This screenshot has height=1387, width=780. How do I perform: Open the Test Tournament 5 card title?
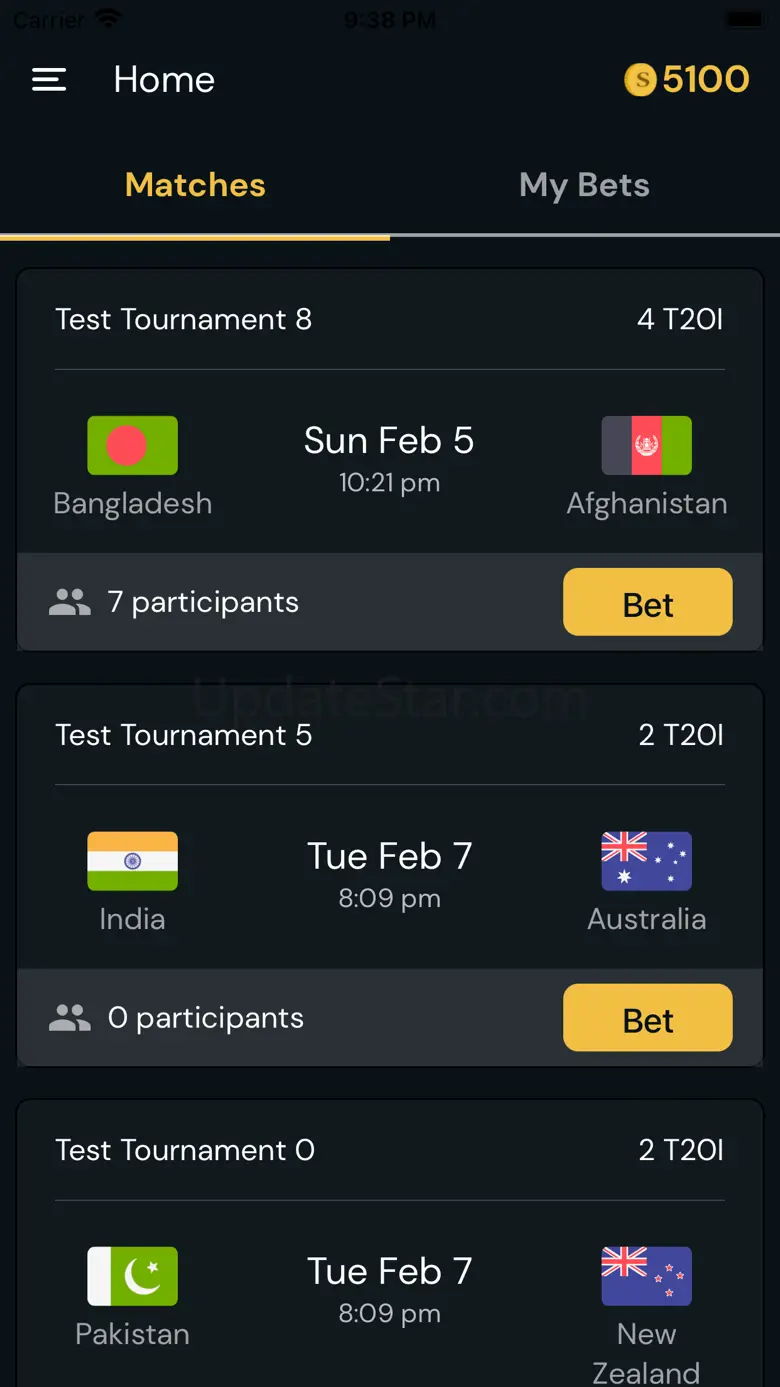click(183, 735)
